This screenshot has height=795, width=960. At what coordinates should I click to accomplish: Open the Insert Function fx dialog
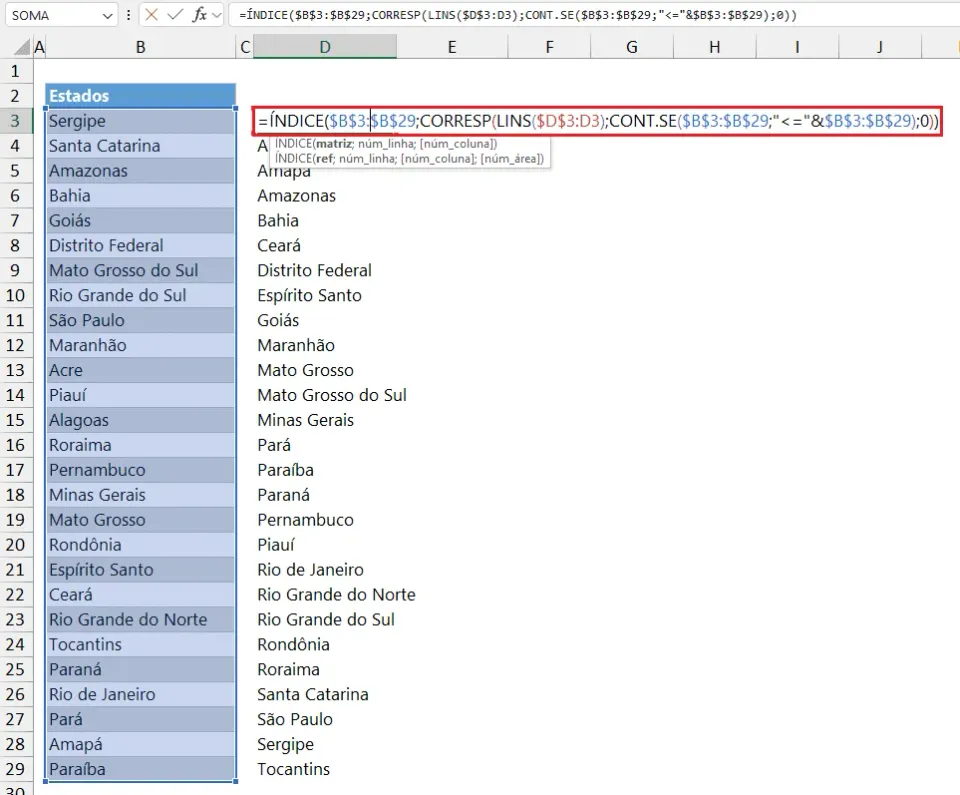(199, 15)
